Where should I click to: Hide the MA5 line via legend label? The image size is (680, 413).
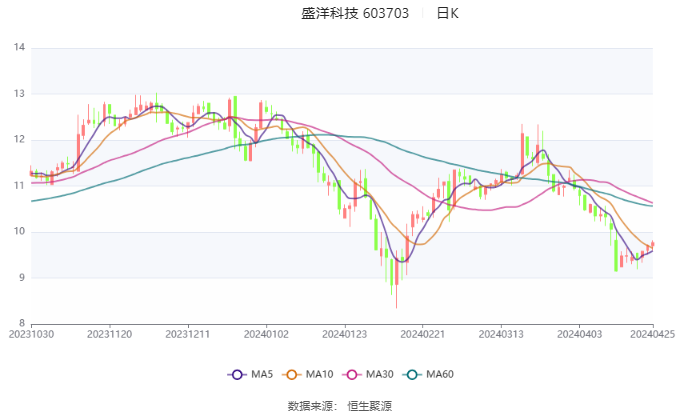point(262,374)
